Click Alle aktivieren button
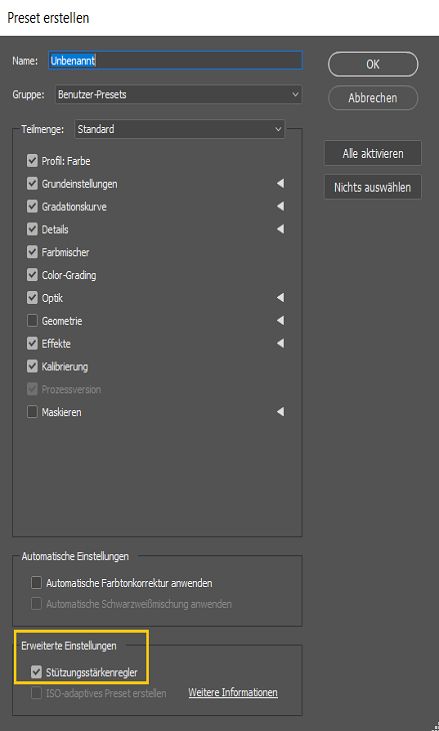The image size is (439, 731). (x=373, y=153)
